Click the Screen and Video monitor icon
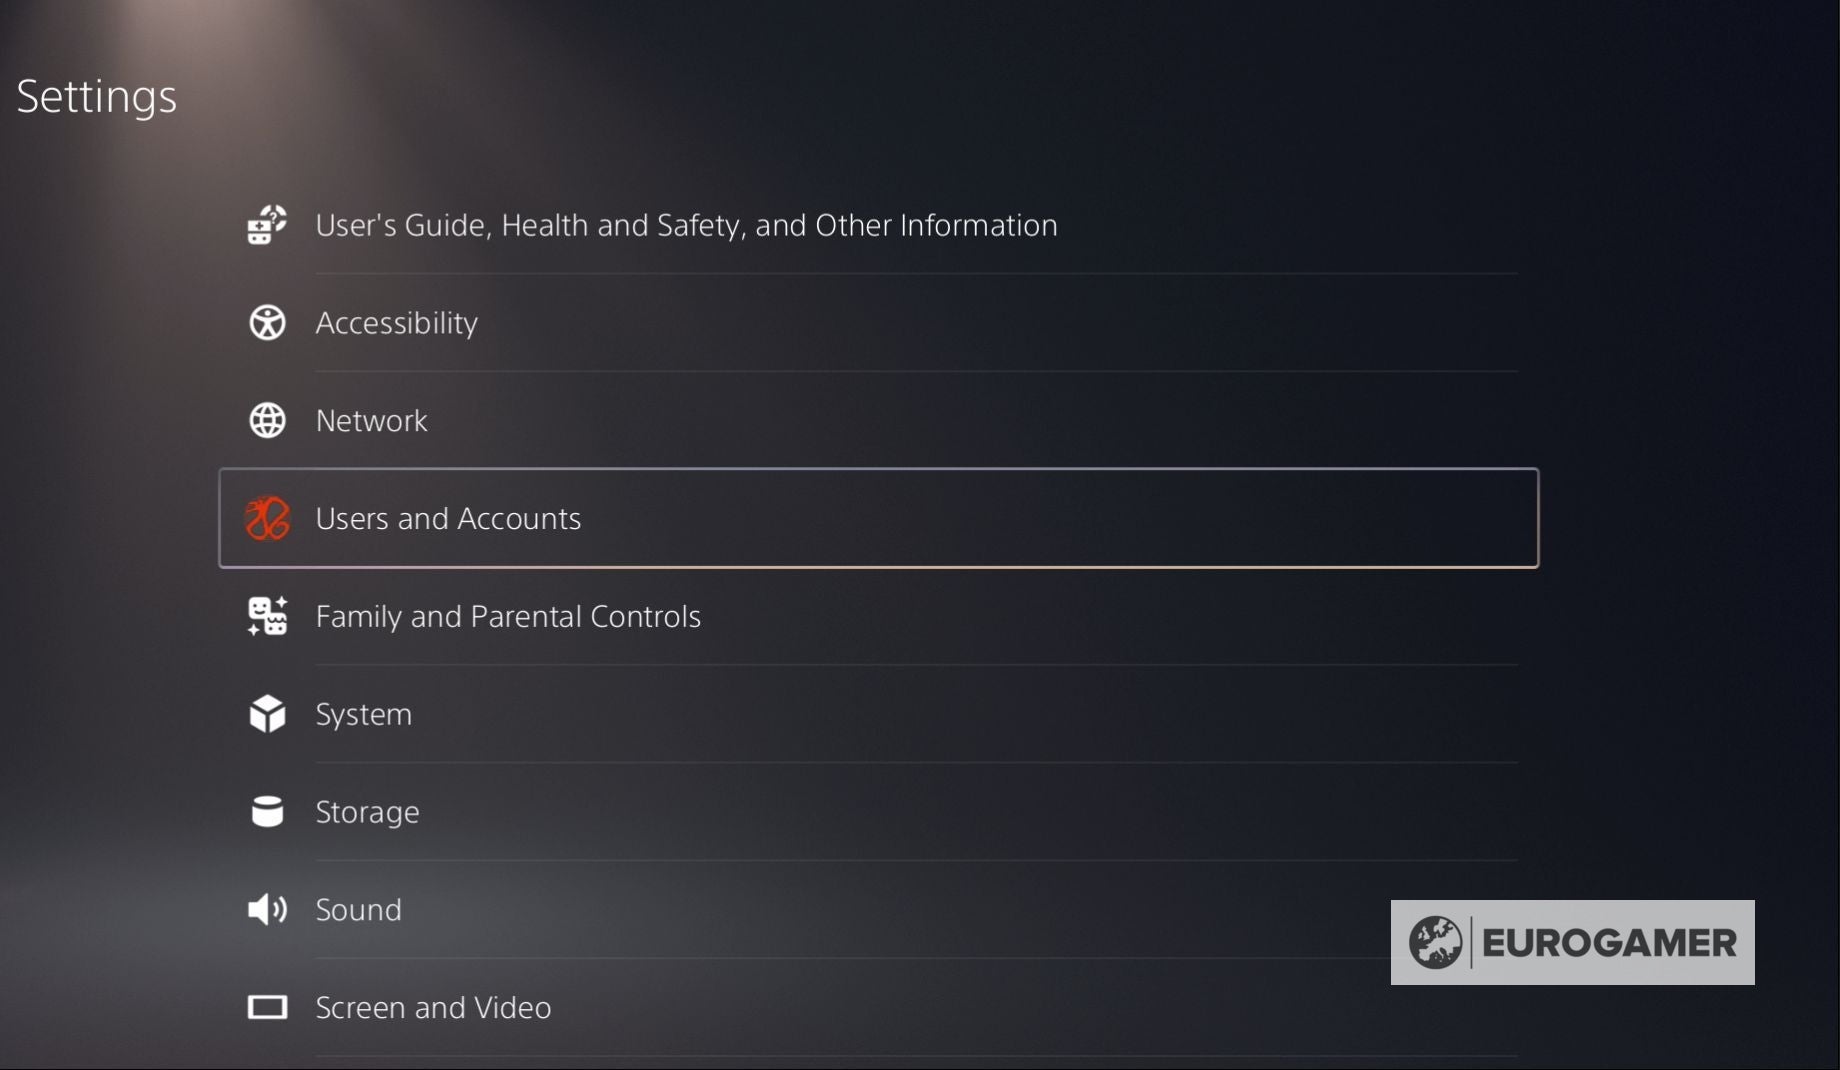The height and width of the screenshot is (1070, 1840). (x=266, y=1008)
